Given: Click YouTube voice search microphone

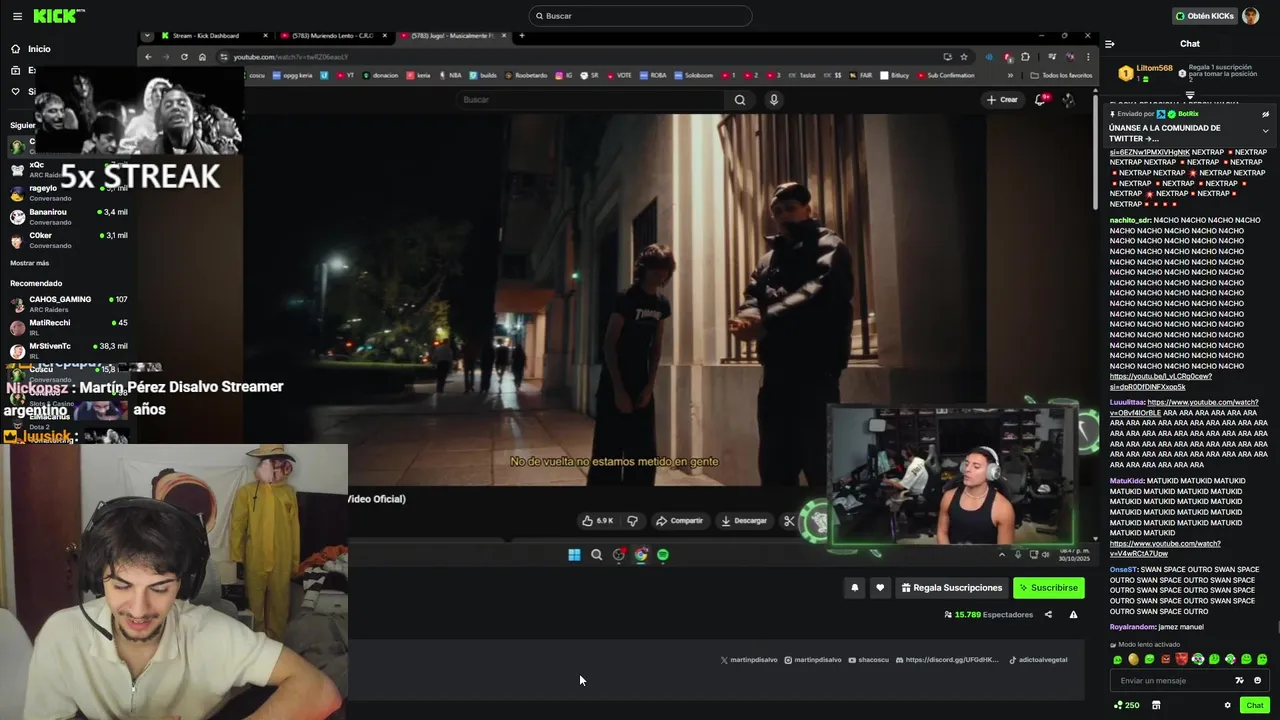Looking at the screenshot, I should tap(773, 100).
